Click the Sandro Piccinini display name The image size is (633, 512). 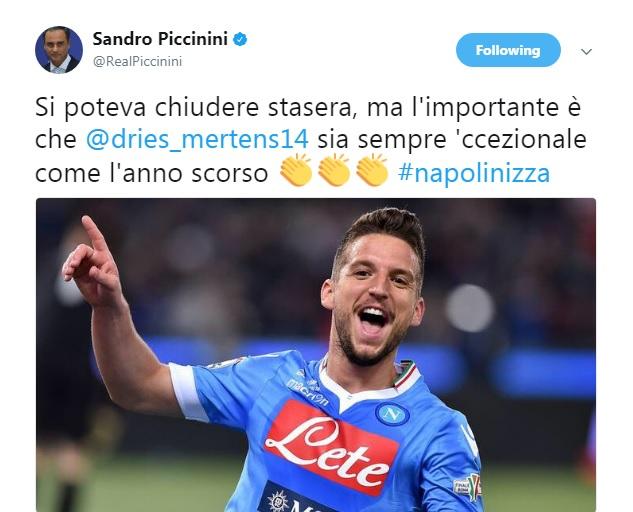[x=160, y=39]
